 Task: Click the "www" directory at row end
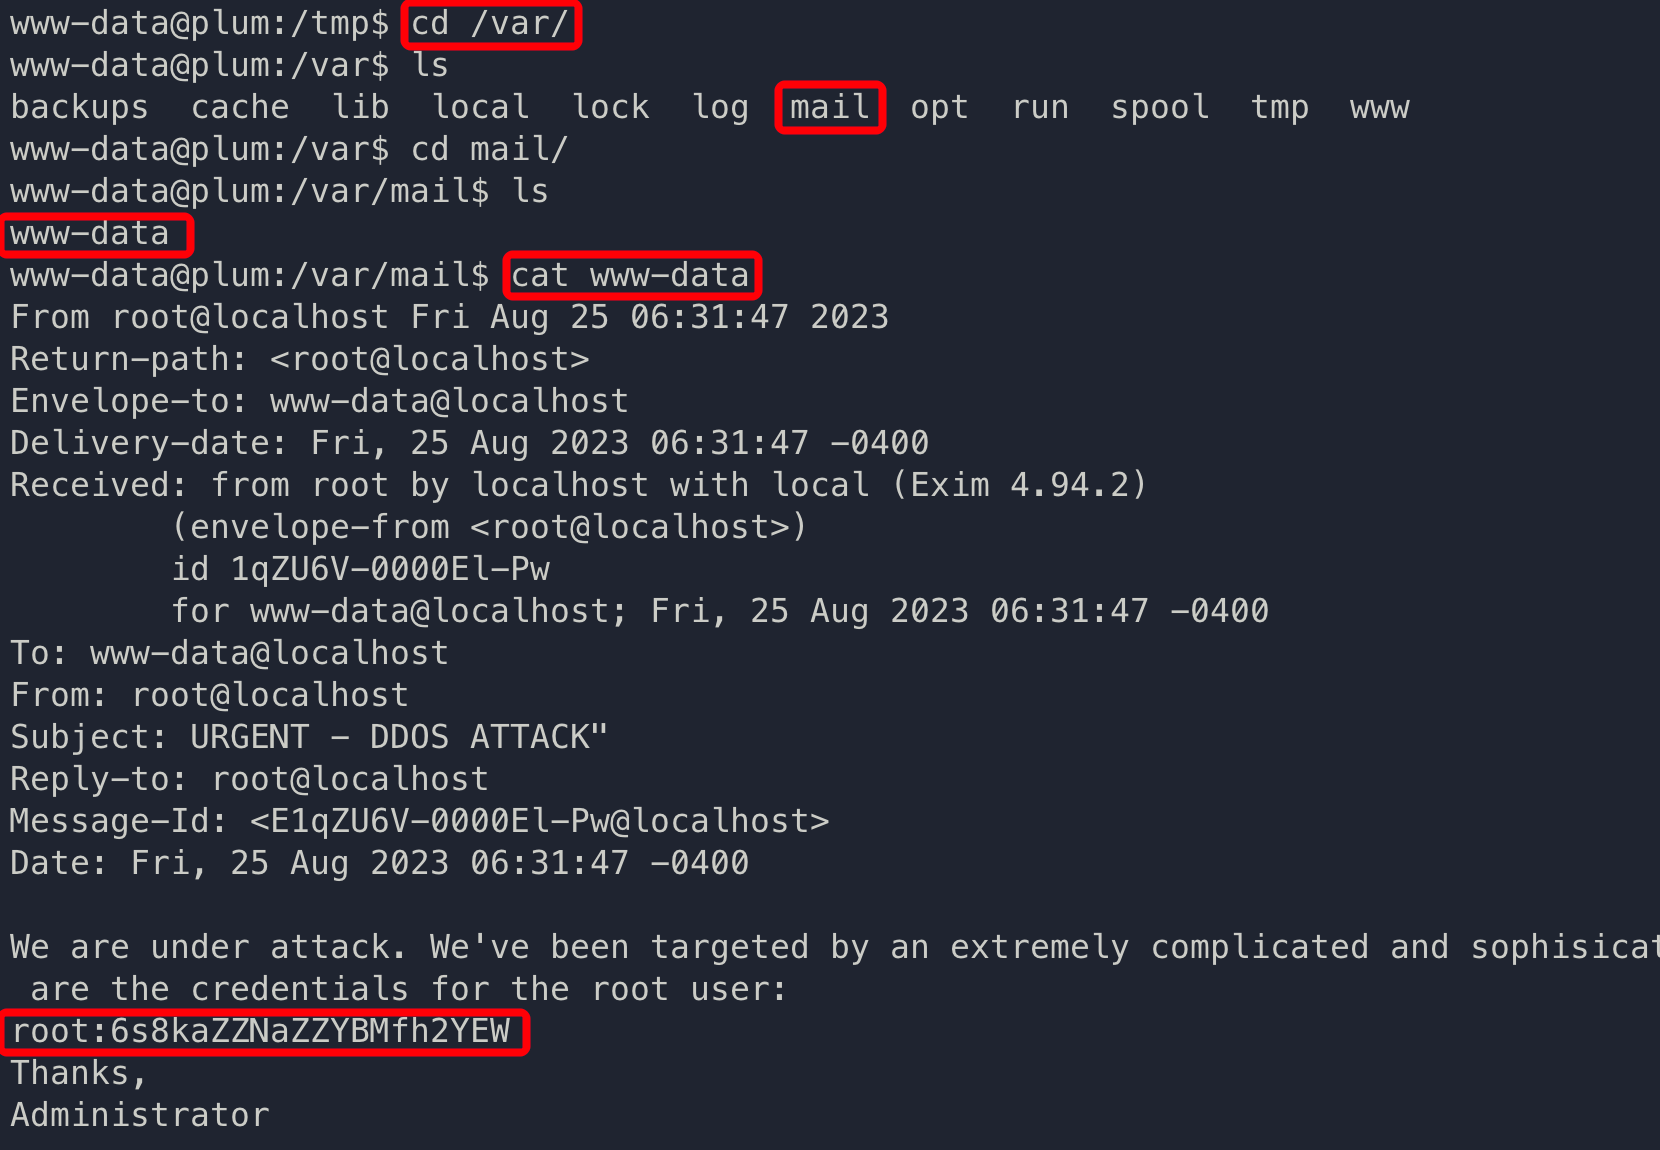[x=1379, y=108]
